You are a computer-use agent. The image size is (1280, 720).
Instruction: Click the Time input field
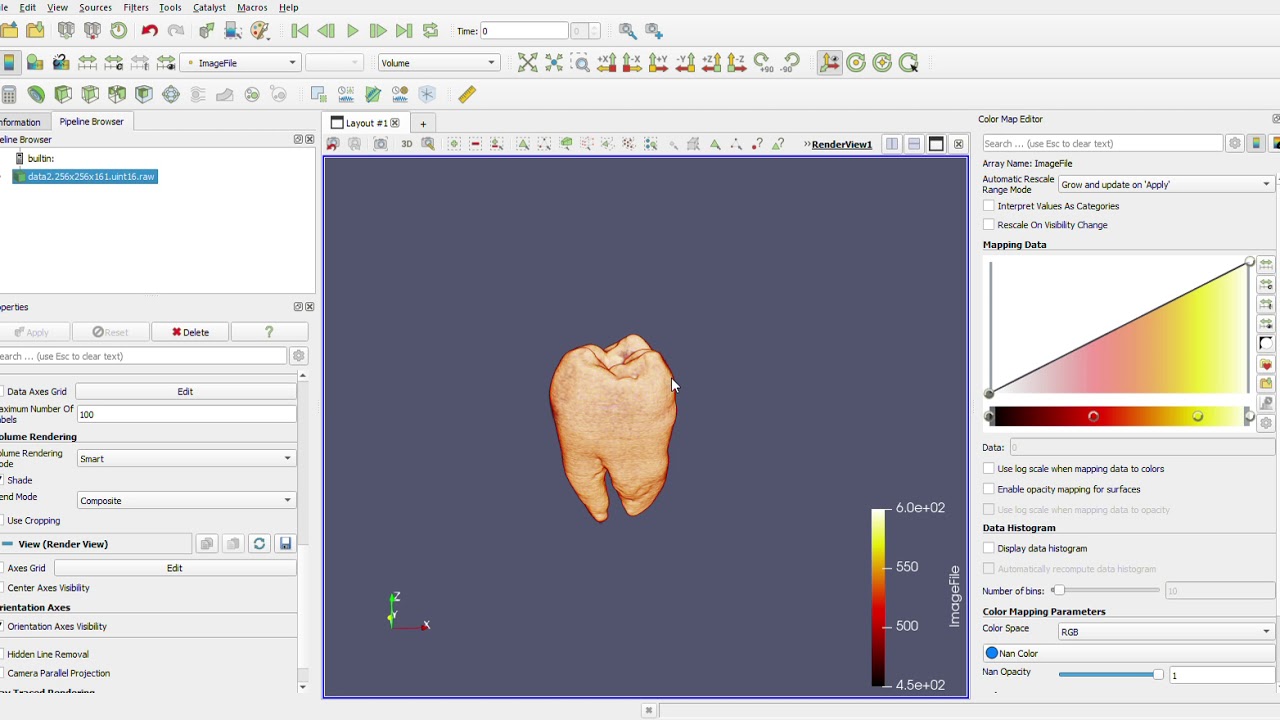(524, 31)
